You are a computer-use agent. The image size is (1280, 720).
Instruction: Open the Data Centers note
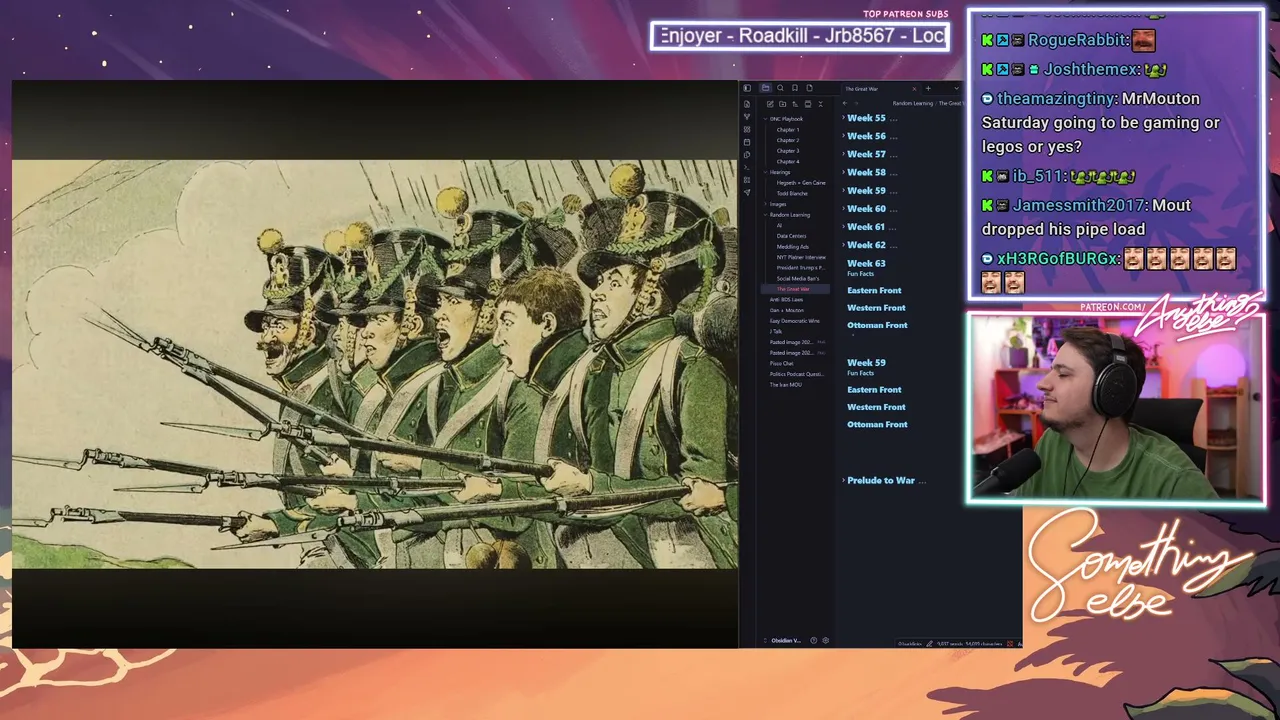pos(791,236)
